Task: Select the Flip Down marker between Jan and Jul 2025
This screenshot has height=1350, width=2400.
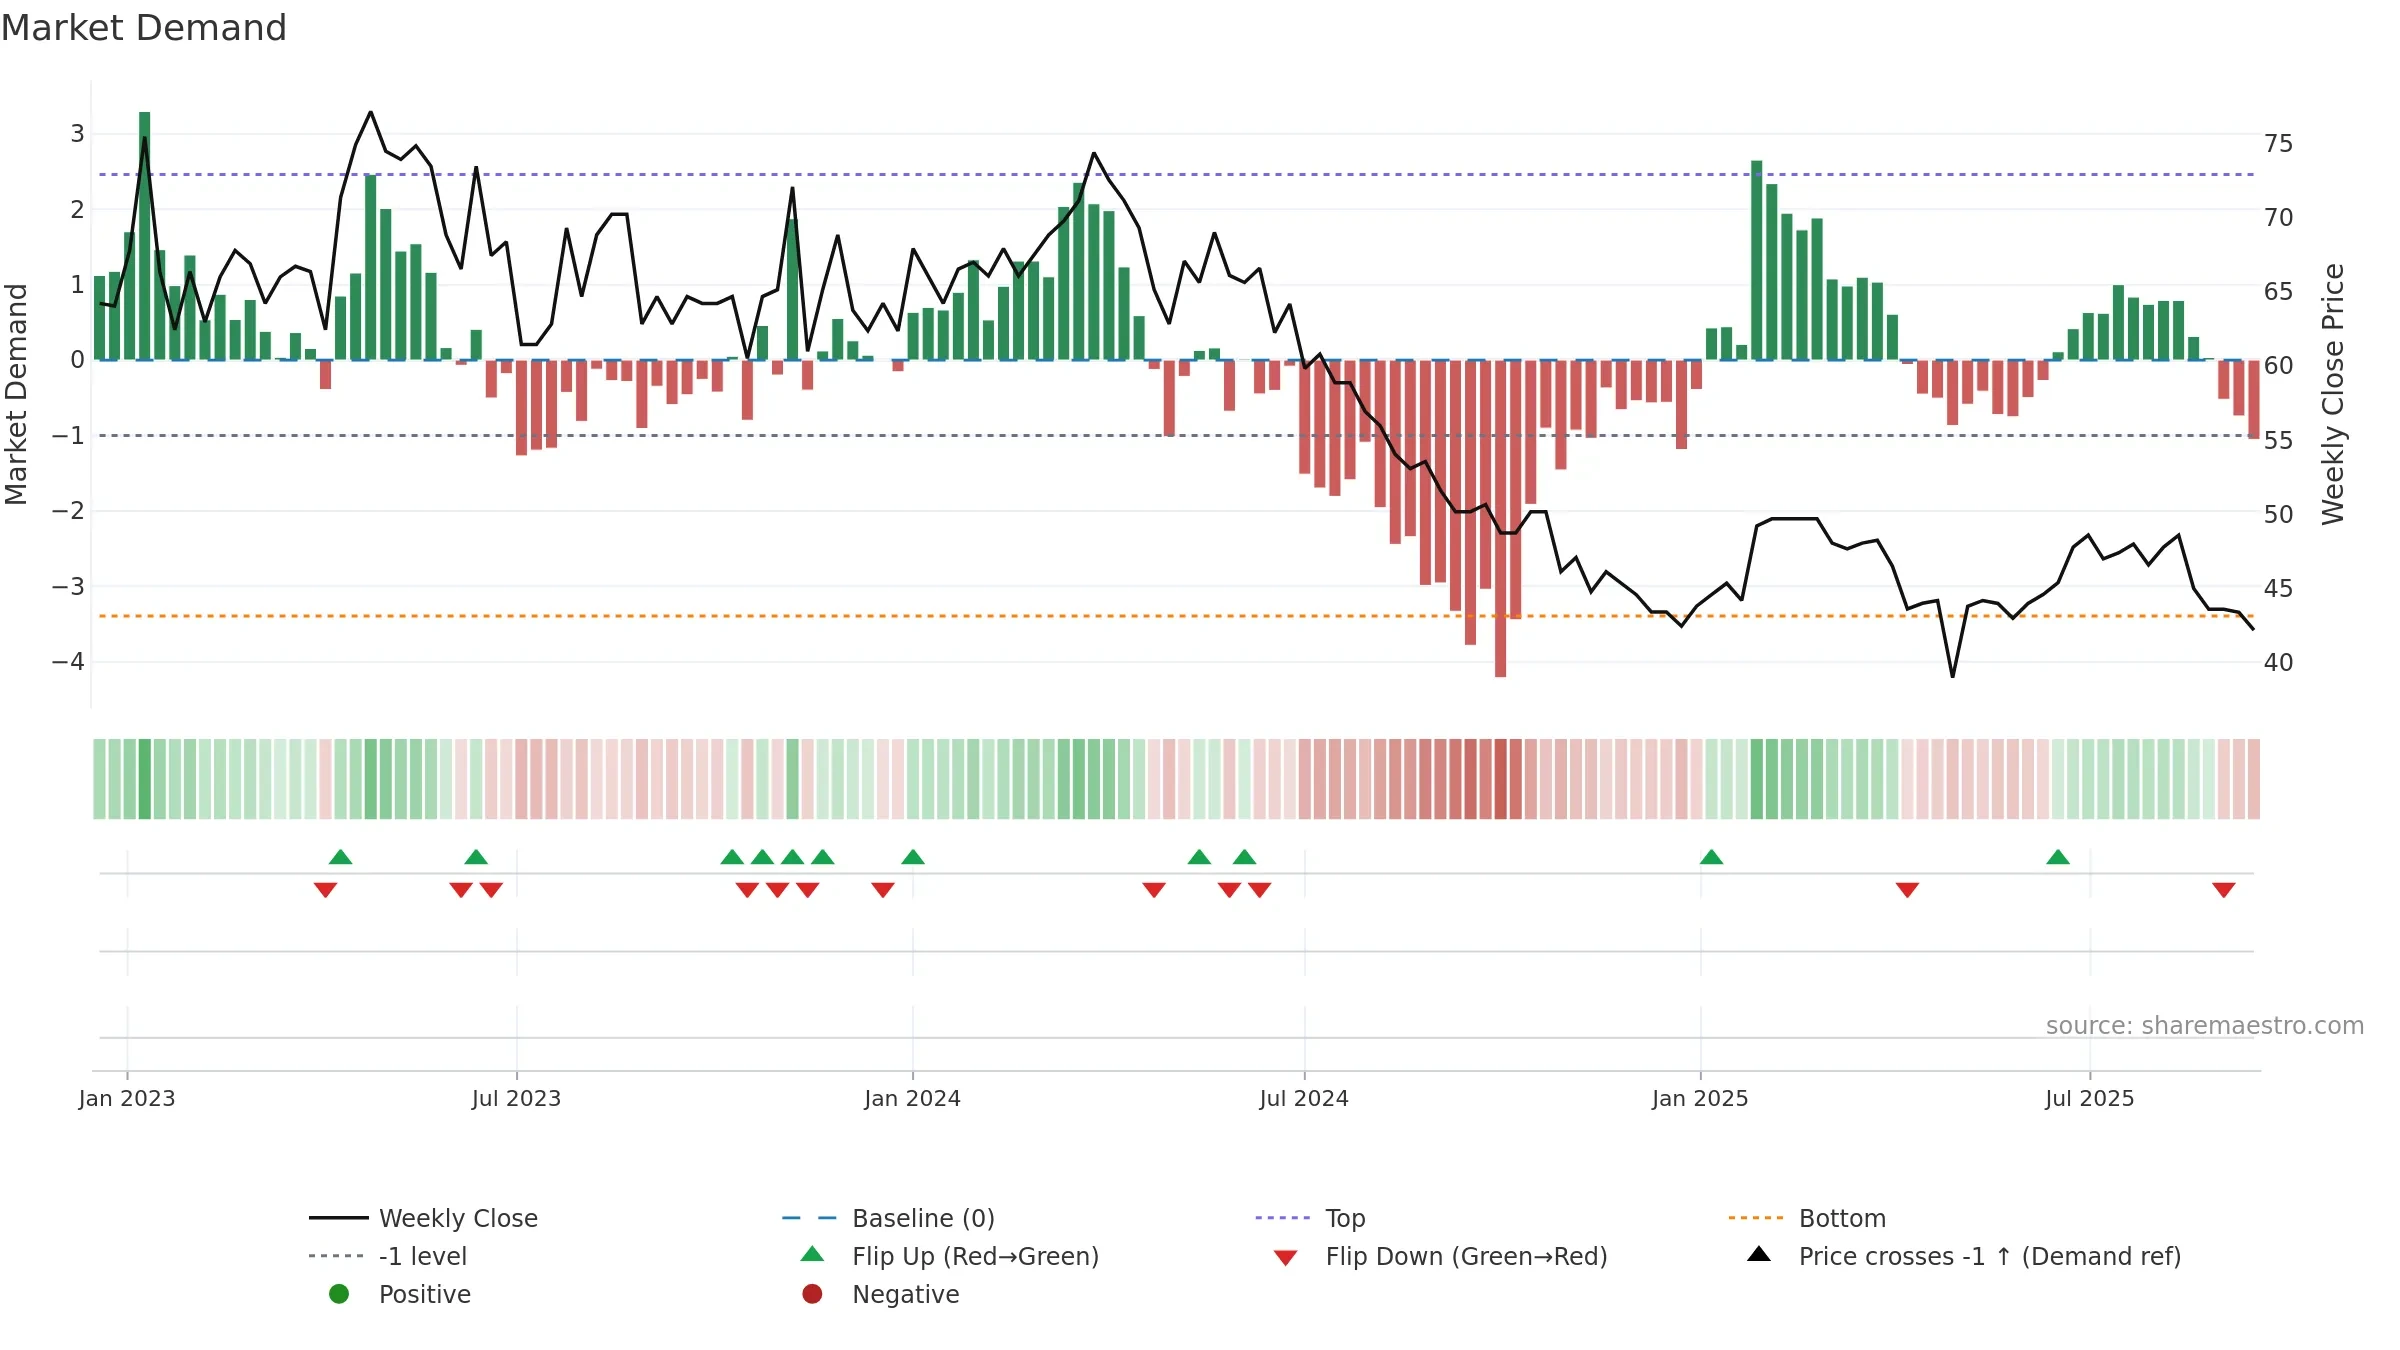Action: (x=1907, y=890)
